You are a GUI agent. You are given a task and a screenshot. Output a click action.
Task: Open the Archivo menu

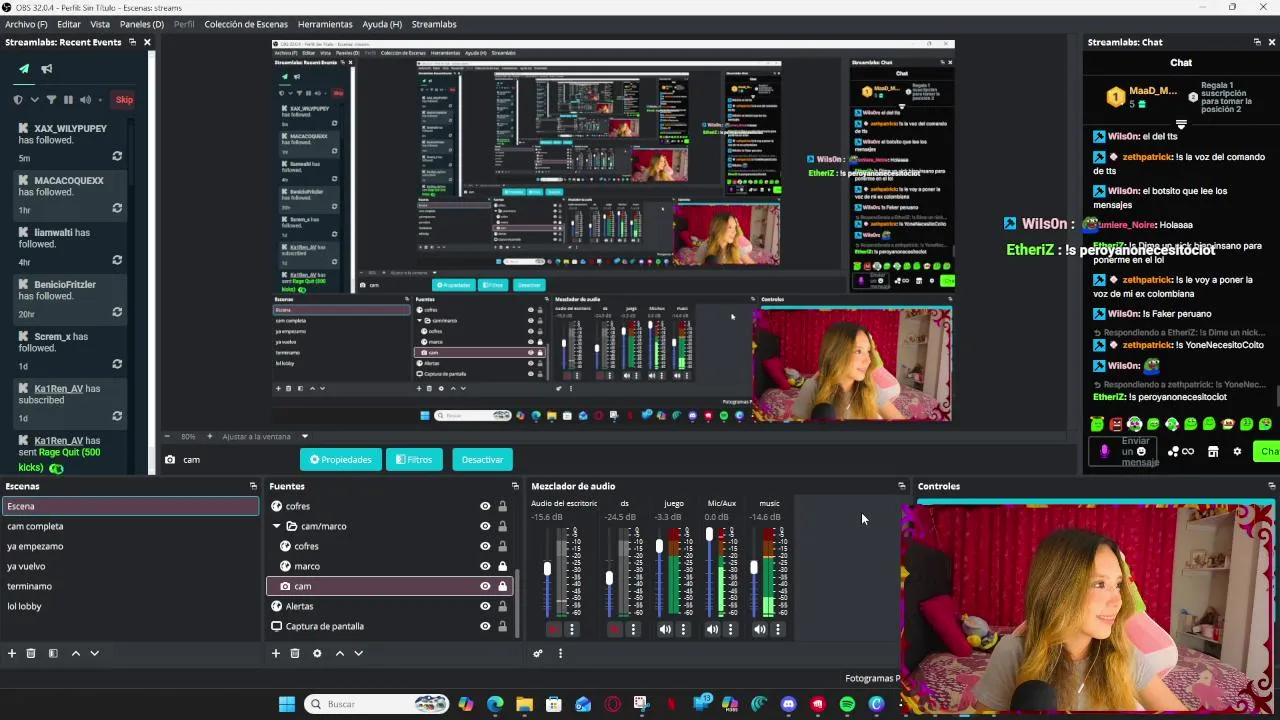[x=26, y=24]
